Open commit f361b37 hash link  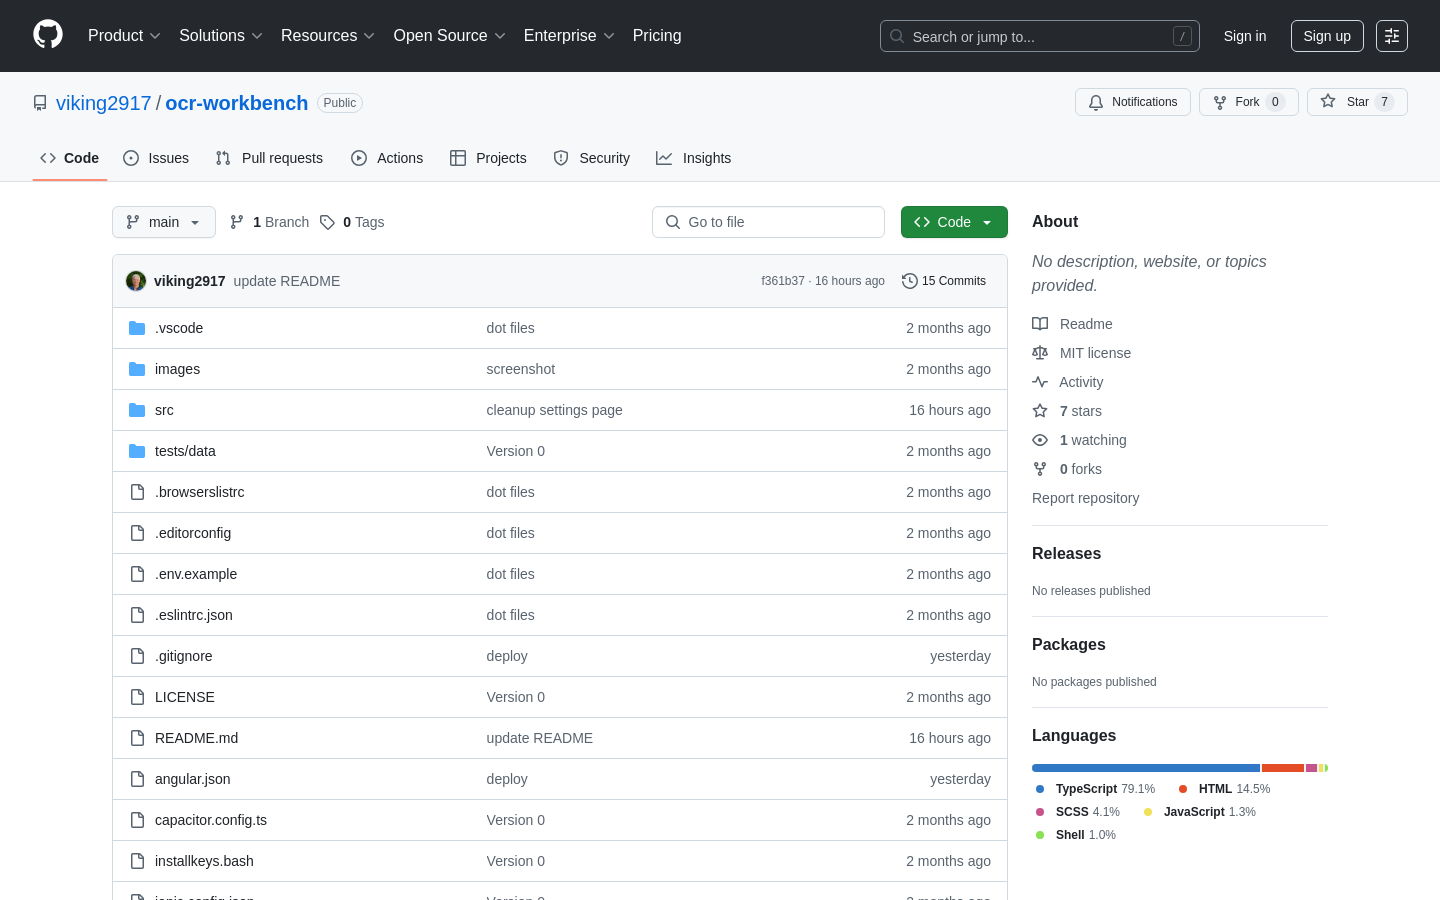click(x=783, y=281)
